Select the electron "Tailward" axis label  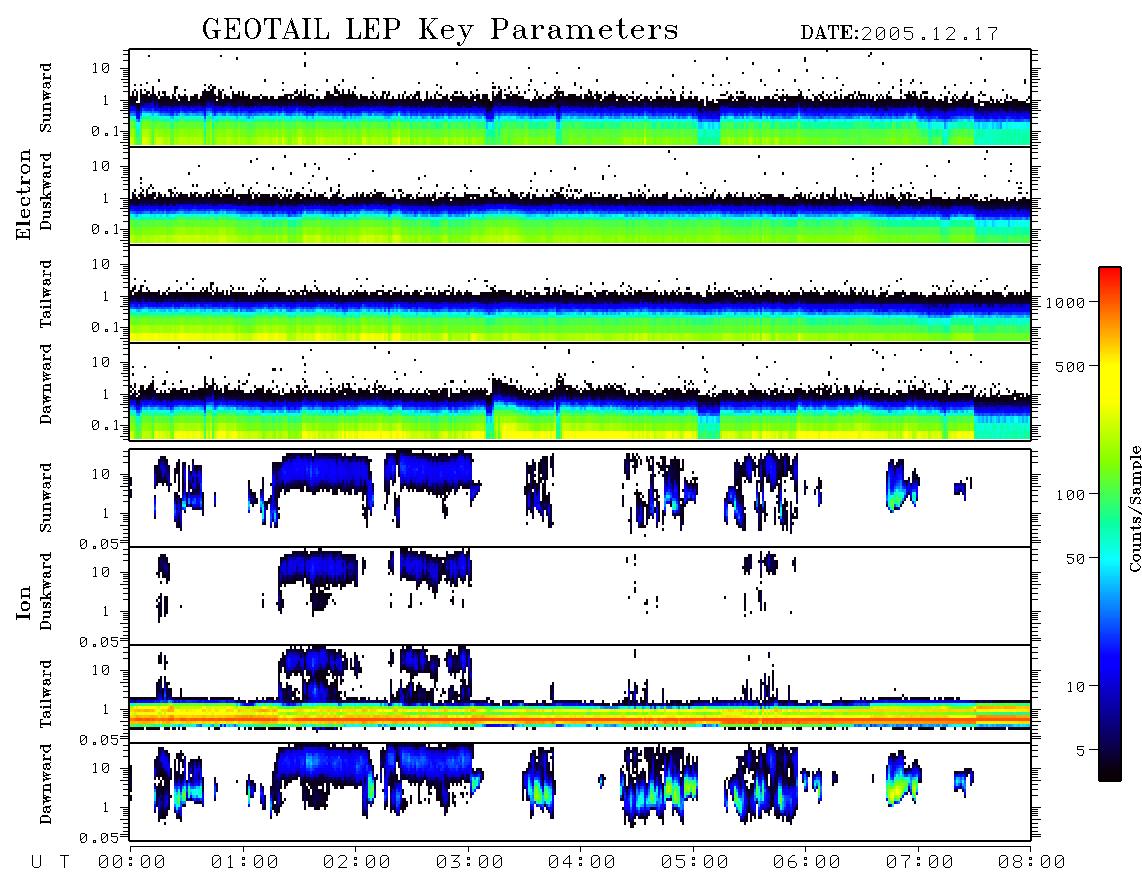click(47, 294)
